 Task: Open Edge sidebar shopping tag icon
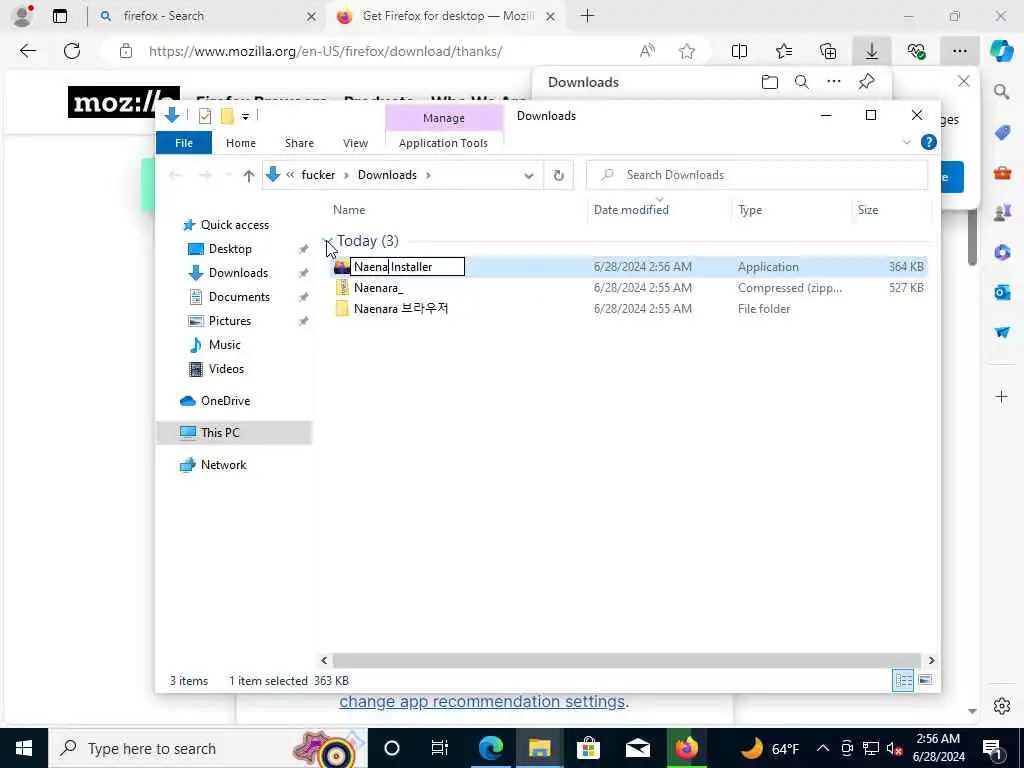click(x=1002, y=133)
